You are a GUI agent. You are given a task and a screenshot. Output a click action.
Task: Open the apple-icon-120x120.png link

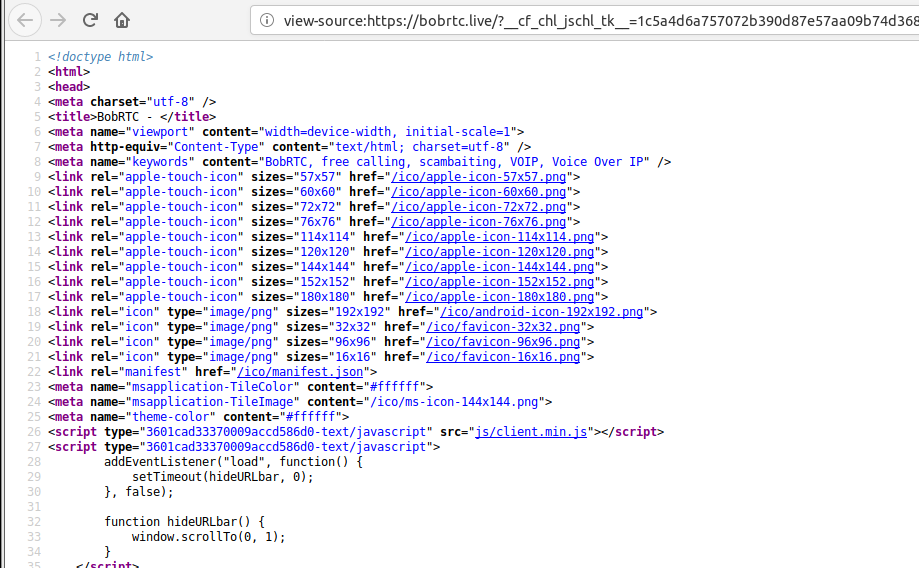point(500,252)
